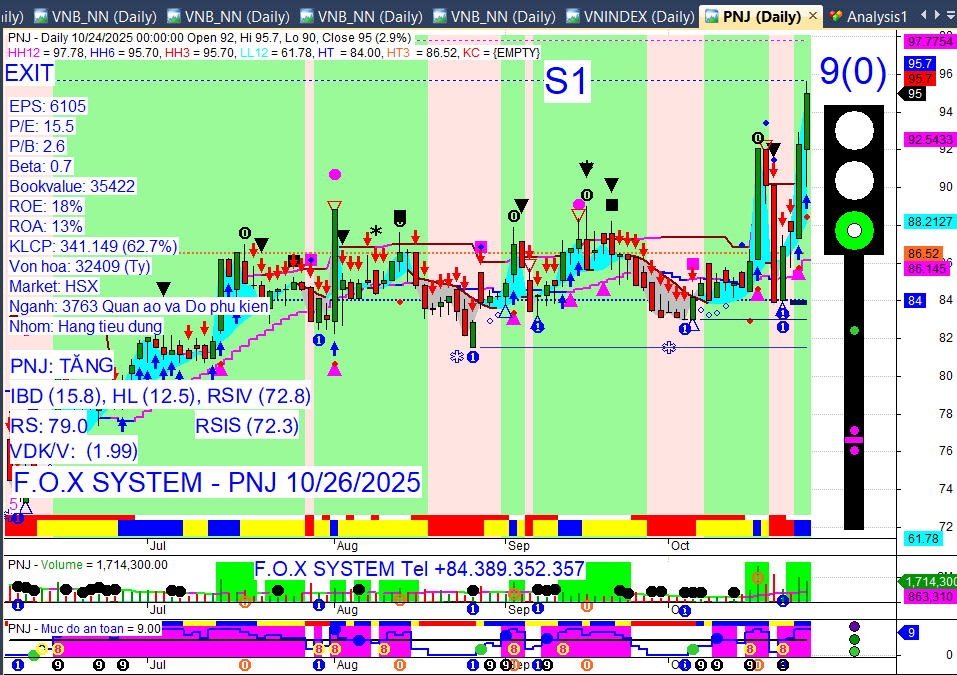Screen dimensions: 957x675
Task: Click the VDK/V: (1.99) value
Action: [74, 451]
